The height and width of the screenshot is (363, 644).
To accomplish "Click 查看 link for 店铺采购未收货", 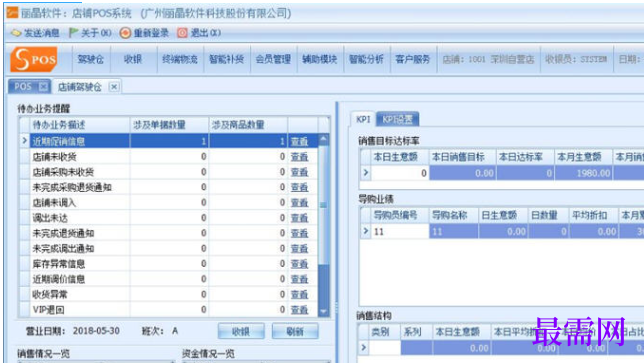I will coord(299,172).
